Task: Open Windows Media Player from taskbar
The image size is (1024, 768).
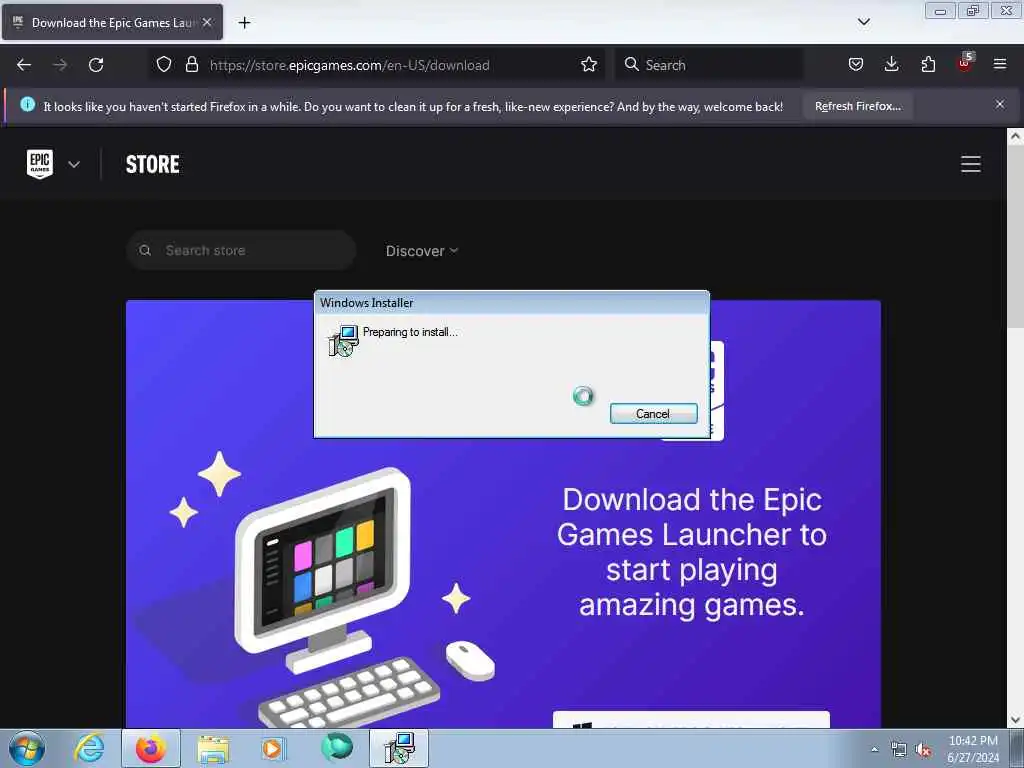Action: (273, 748)
